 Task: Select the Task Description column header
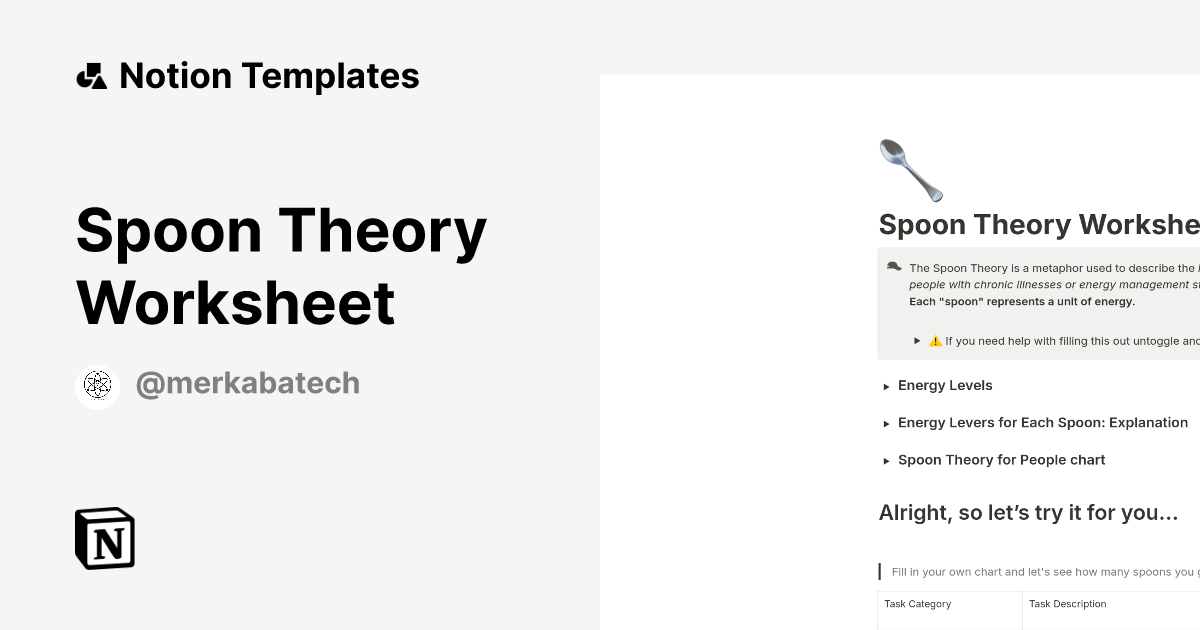tap(1067, 604)
